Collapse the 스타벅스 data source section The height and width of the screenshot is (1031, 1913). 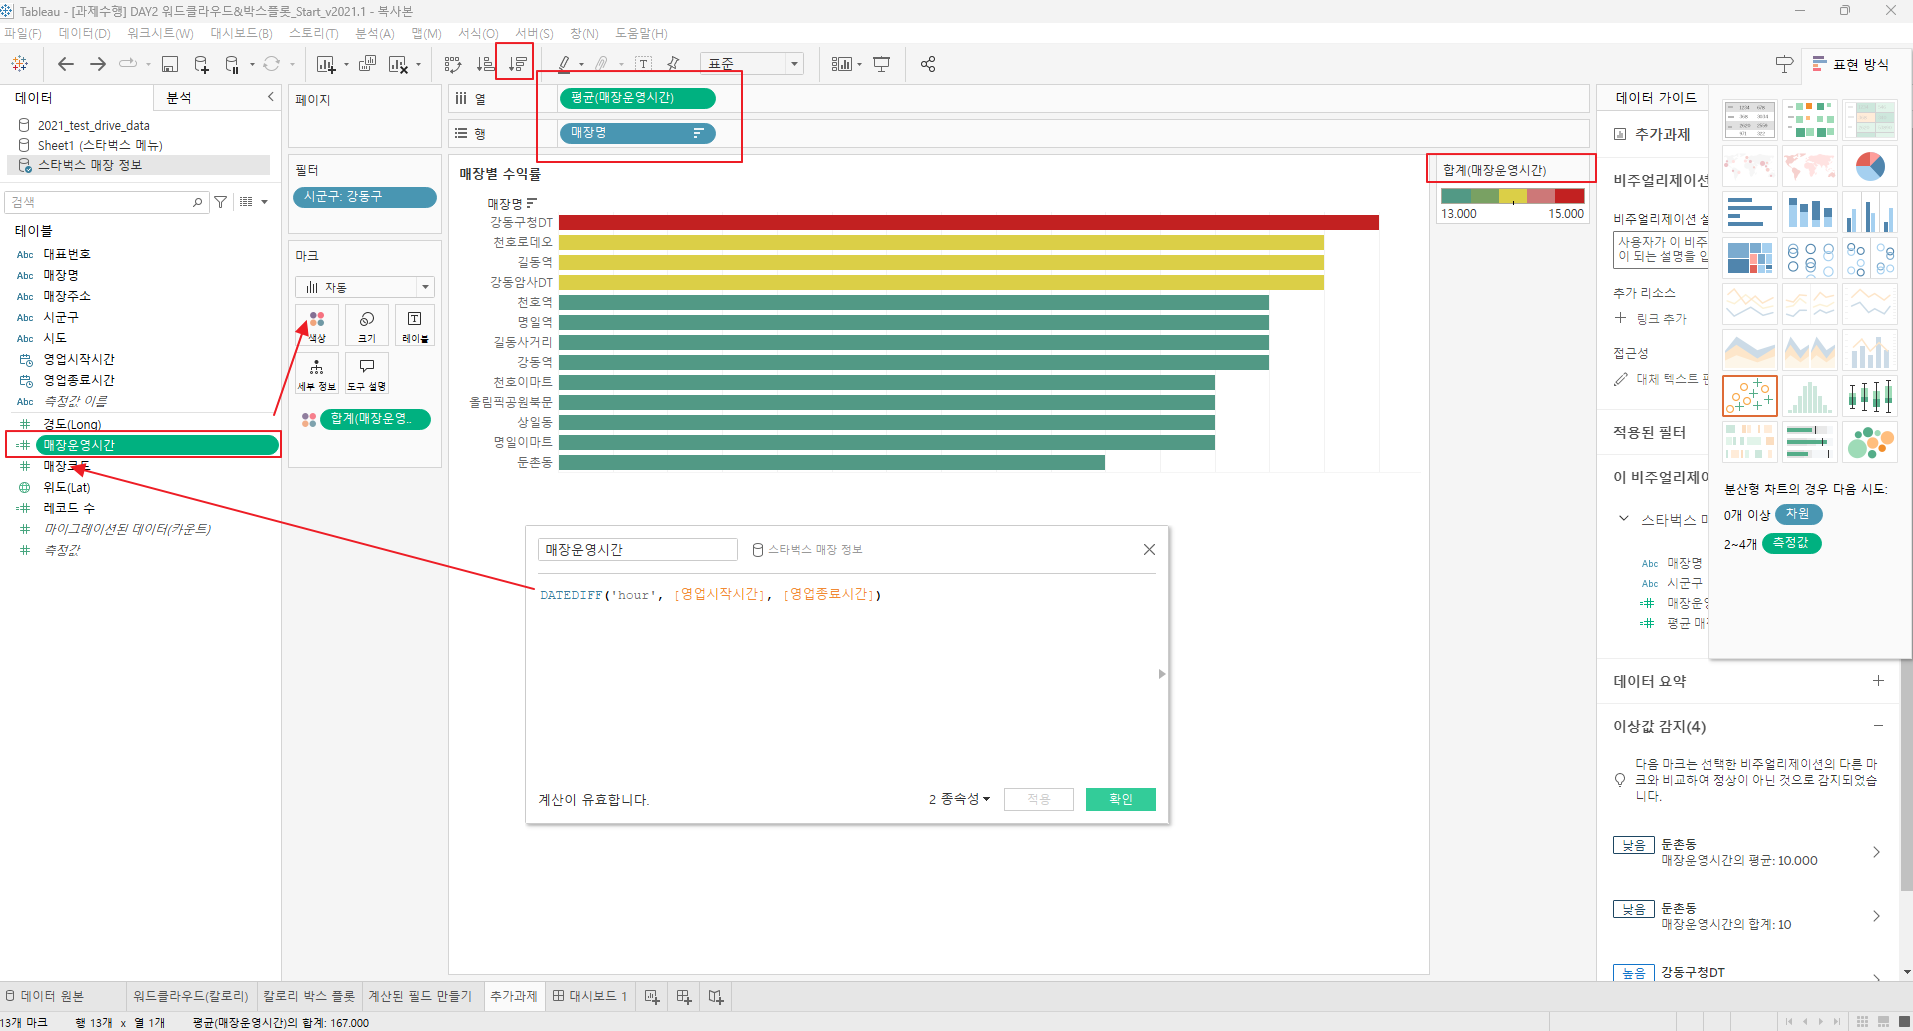pos(1623,518)
